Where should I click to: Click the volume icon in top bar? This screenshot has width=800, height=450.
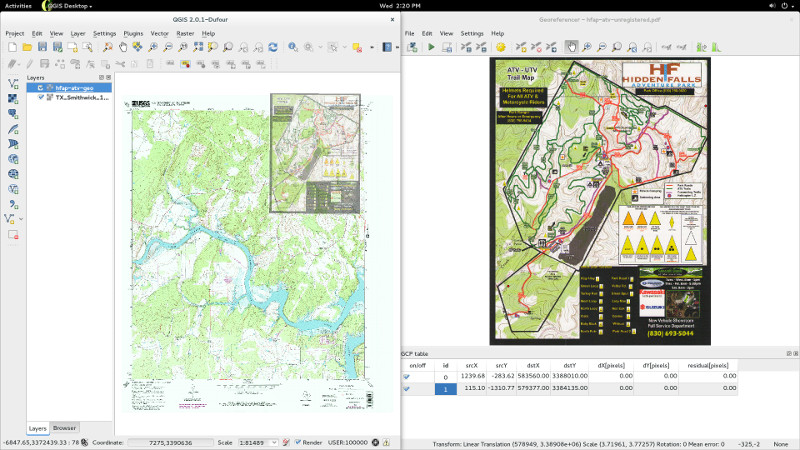[x=772, y=6]
